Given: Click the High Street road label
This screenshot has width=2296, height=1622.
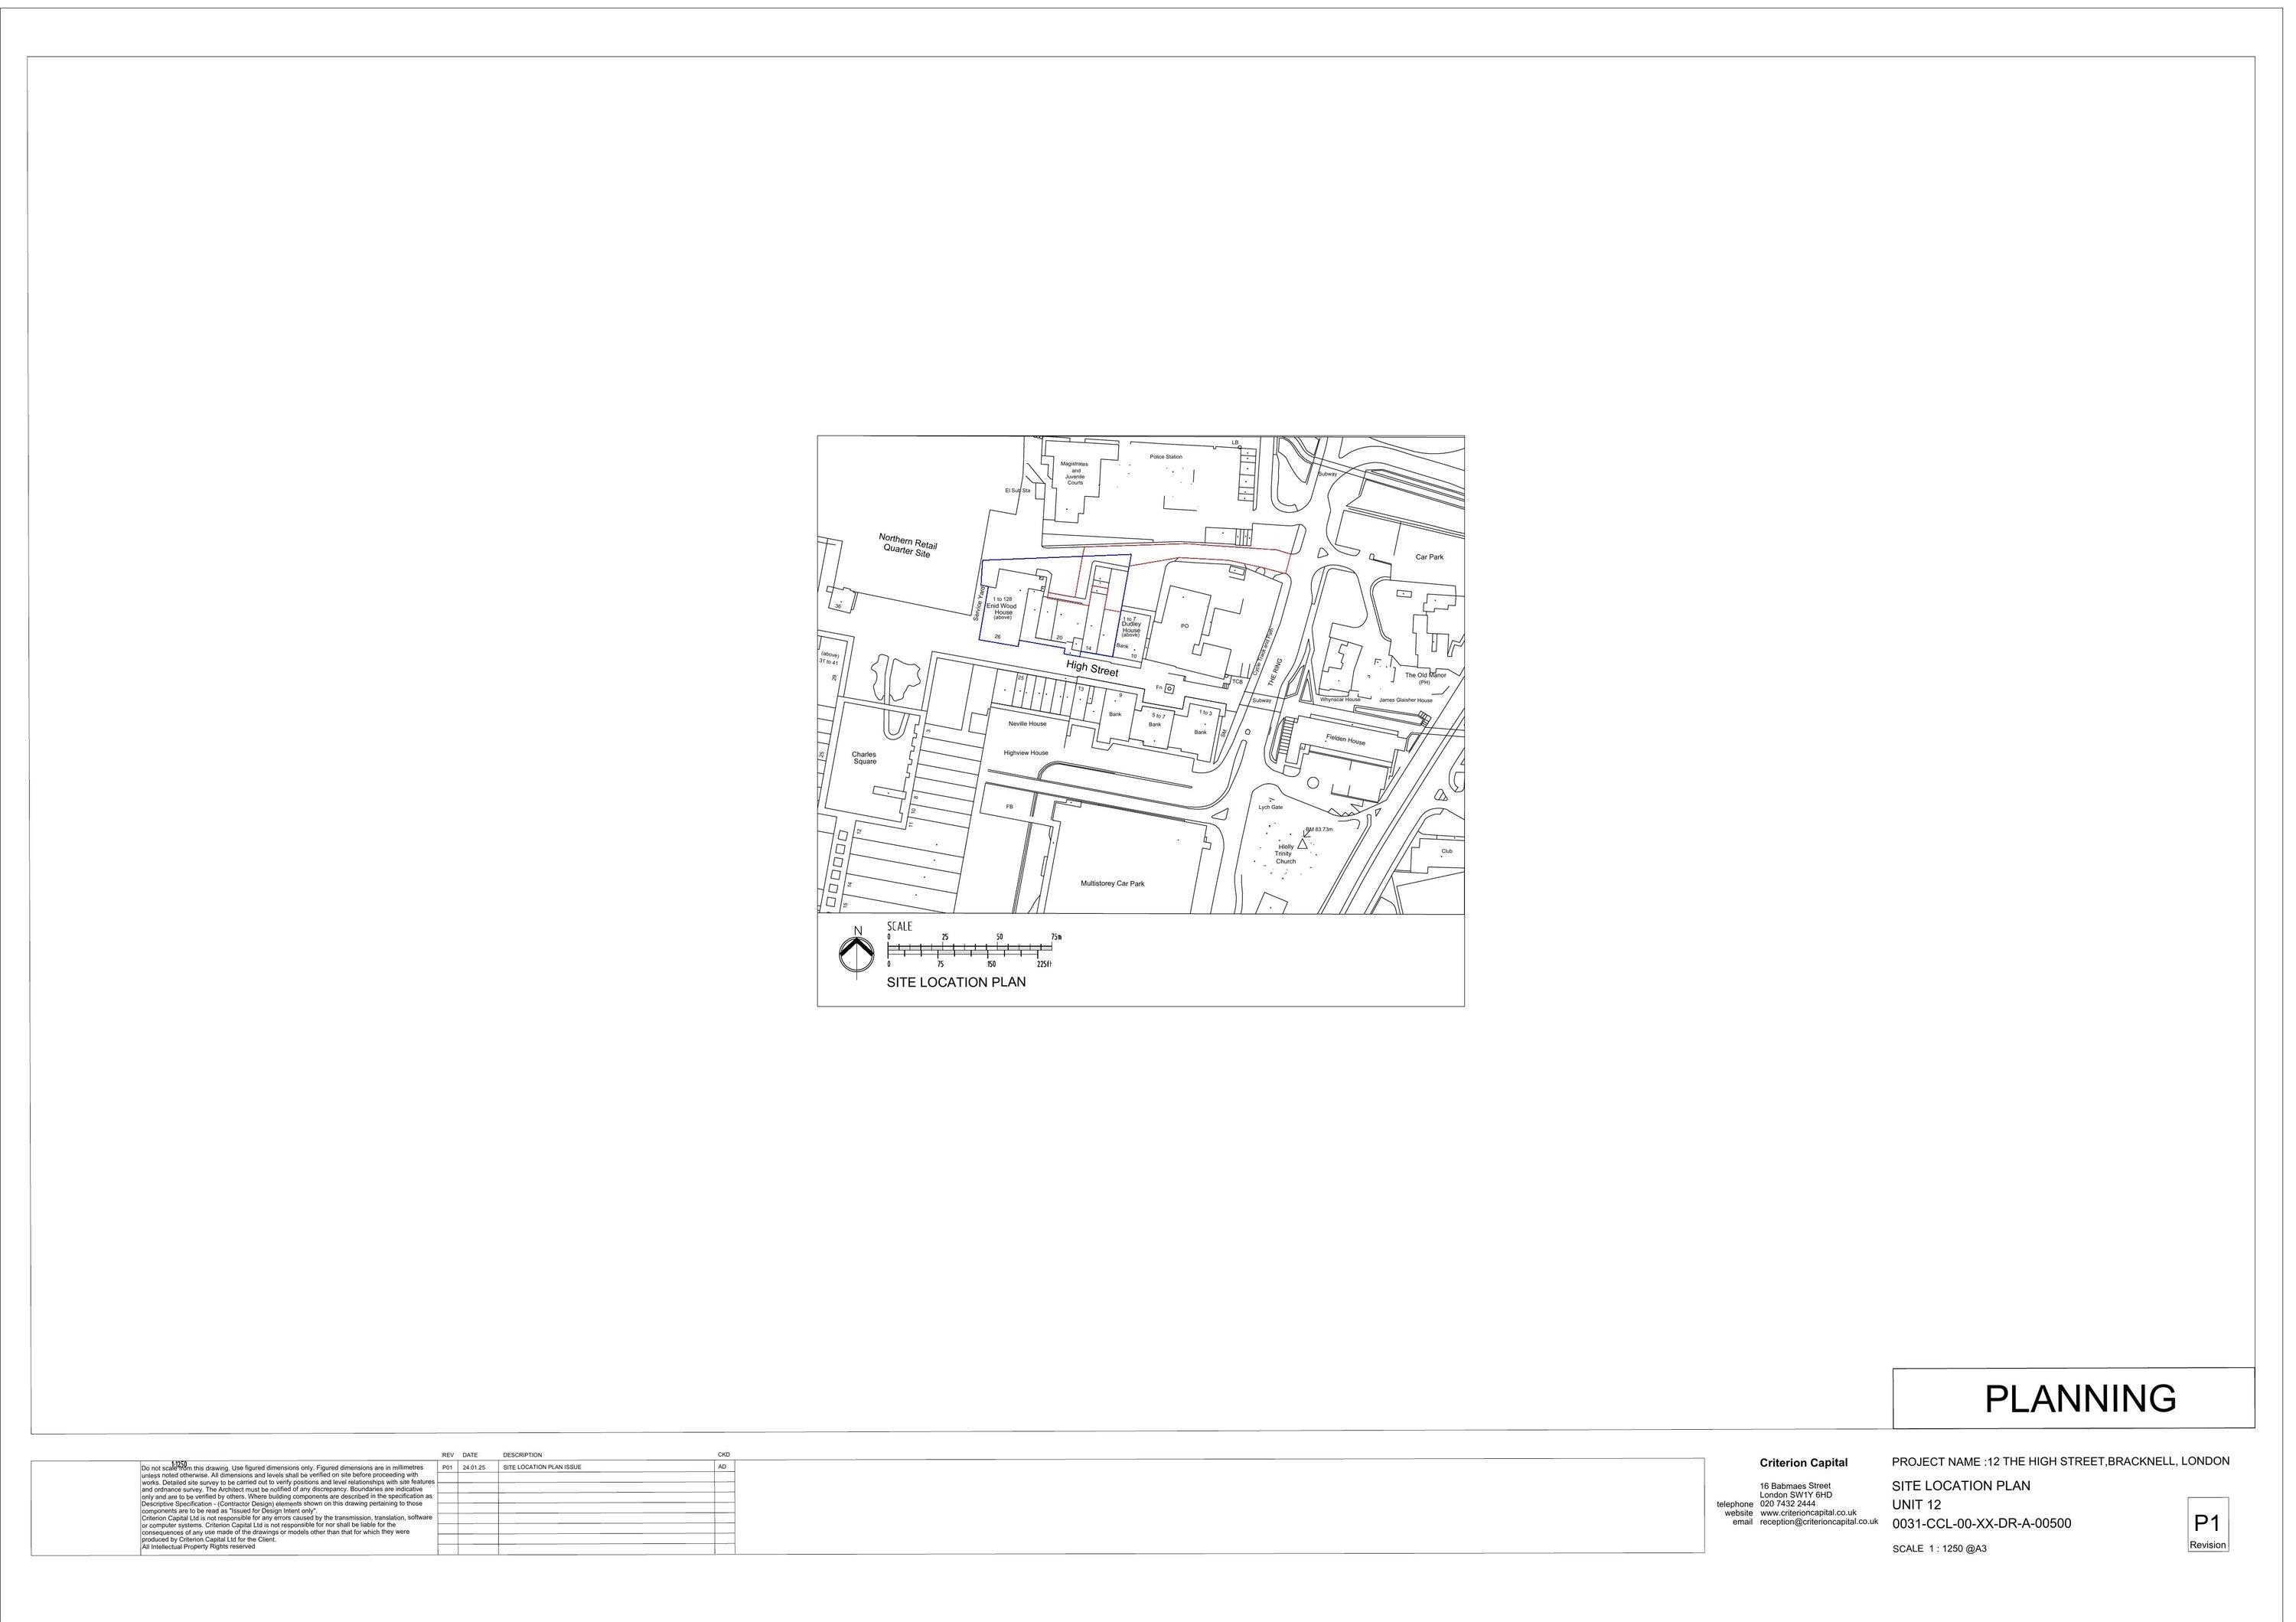Looking at the screenshot, I should pyautogui.click(x=1092, y=669).
